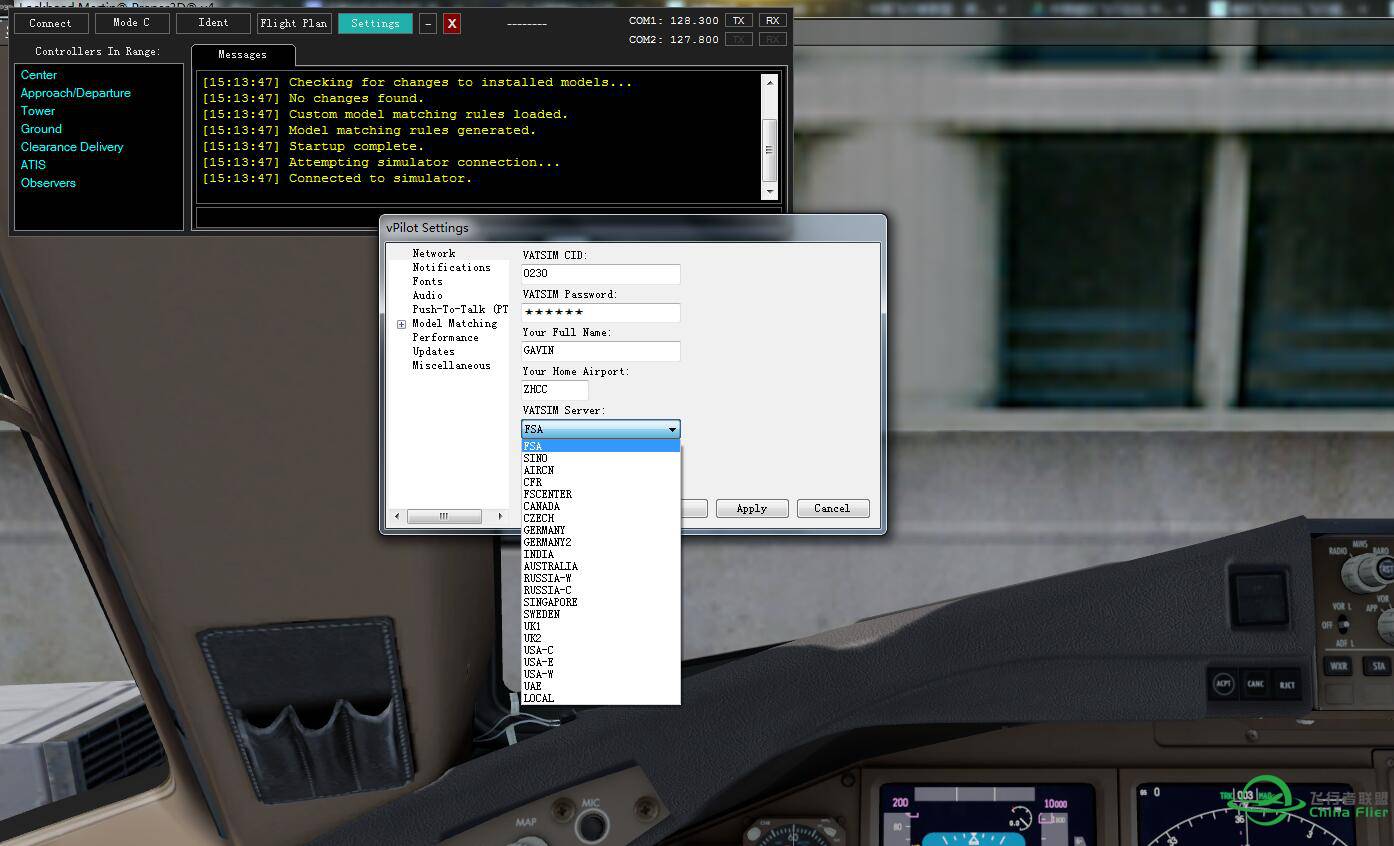
Task: Toggle COM1 RX button
Action: tap(772, 20)
